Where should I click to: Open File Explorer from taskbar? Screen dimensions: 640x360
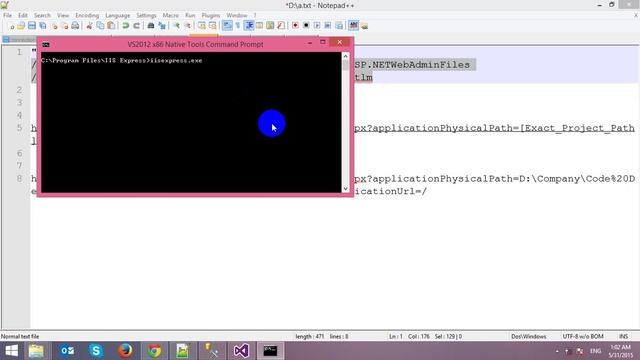coord(36,351)
